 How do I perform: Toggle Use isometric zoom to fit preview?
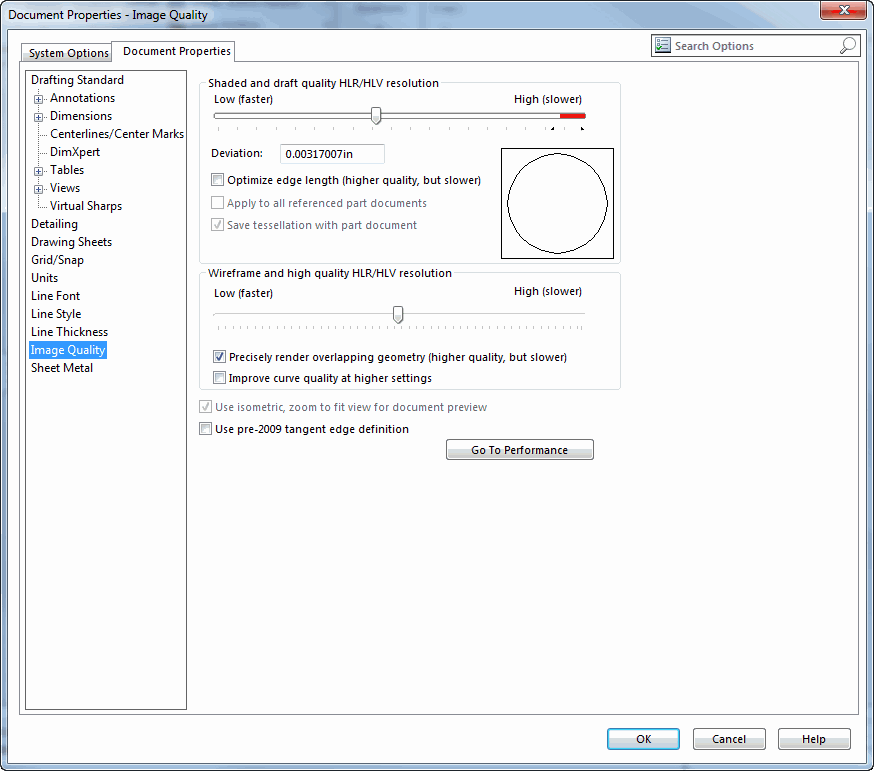[x=205, y=406]
